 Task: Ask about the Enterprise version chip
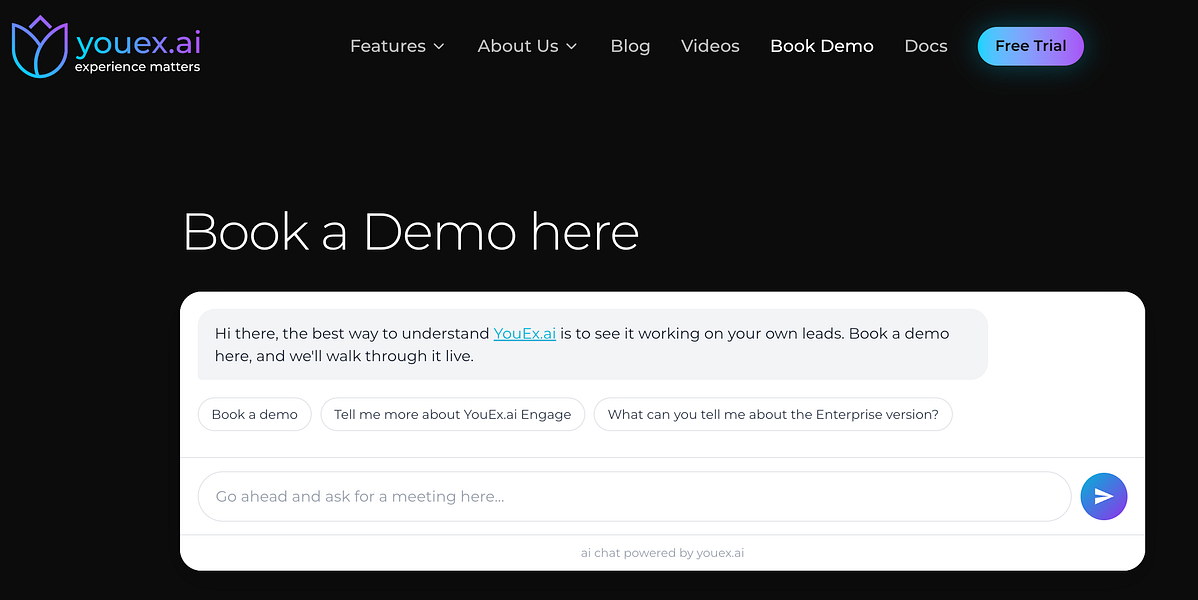772,414
